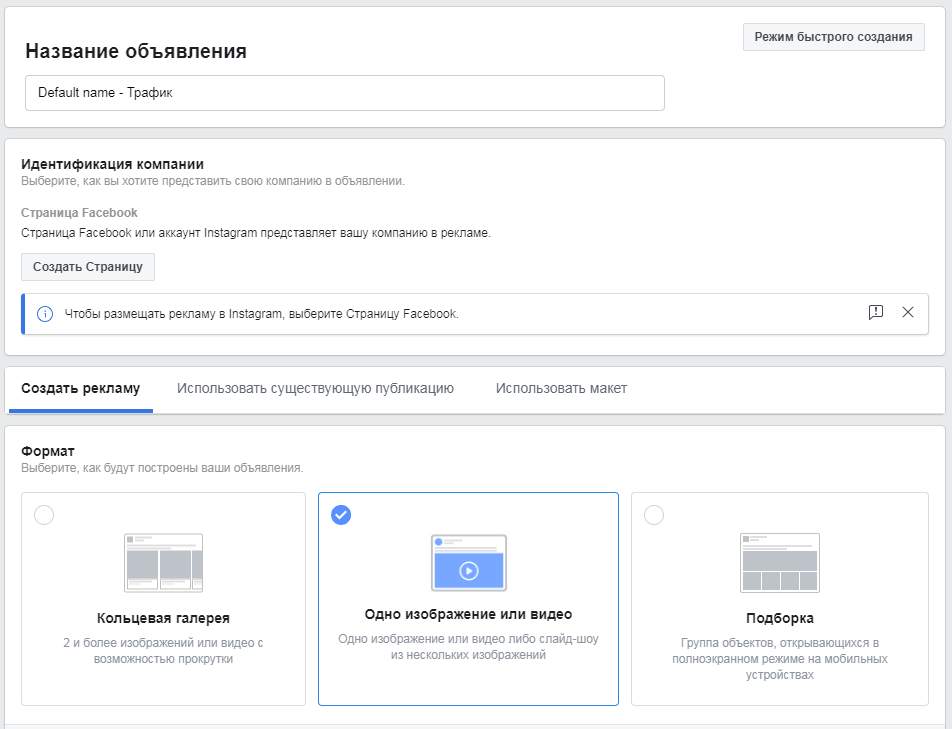The image size is (952, 729).
Task: Open Использовать макет tab
Action: point(561,388)
